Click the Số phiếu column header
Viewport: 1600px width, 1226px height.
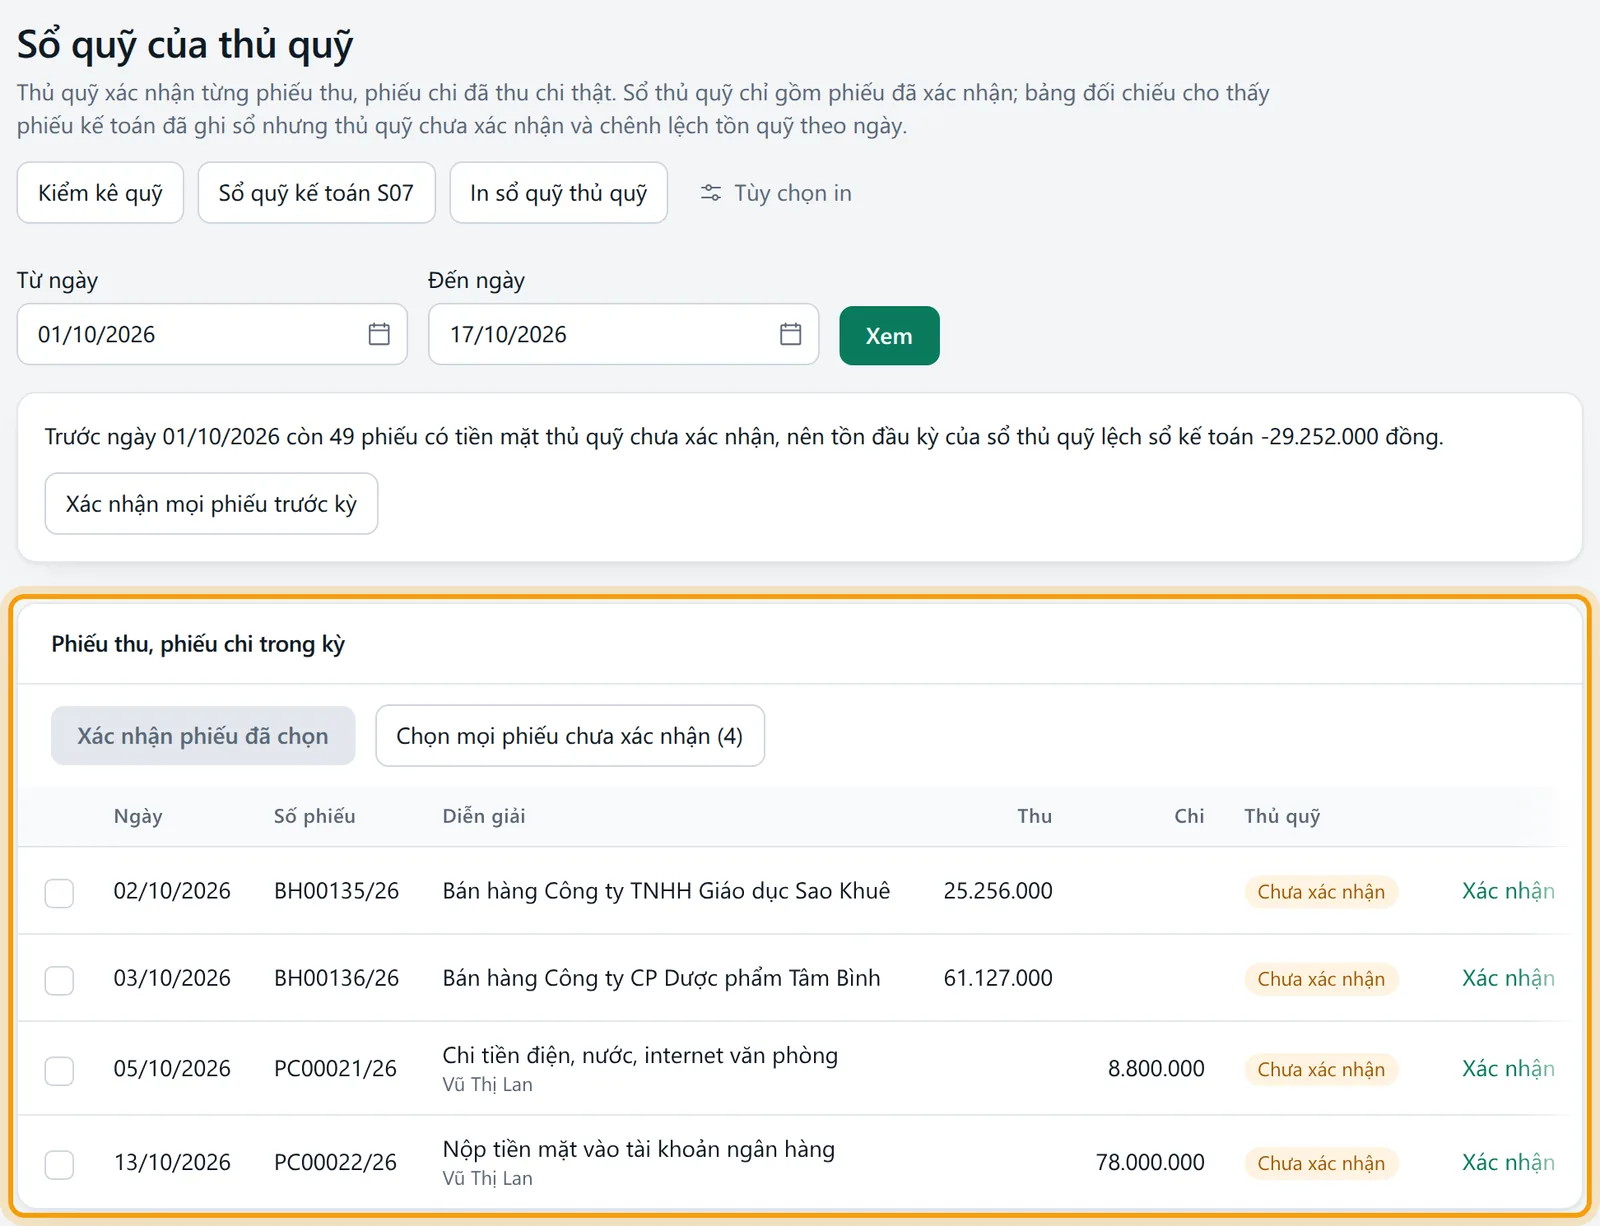point(315,816)
